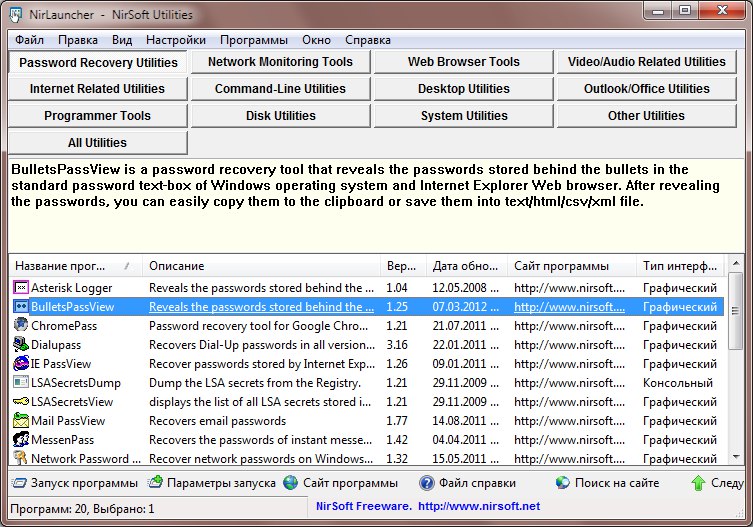
Task: Select the ChromePass row name
Action: tap(64, 326)
